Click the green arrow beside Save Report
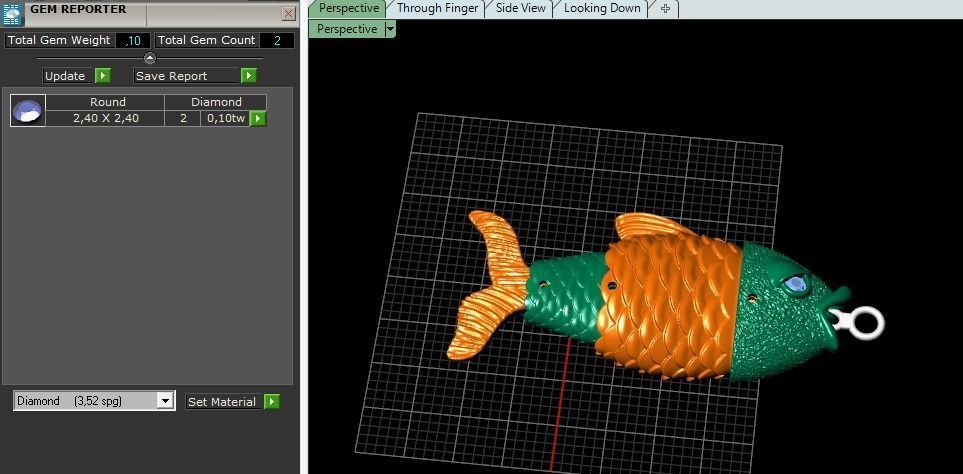This screenshot has width=963, height=474. point(248,76)
